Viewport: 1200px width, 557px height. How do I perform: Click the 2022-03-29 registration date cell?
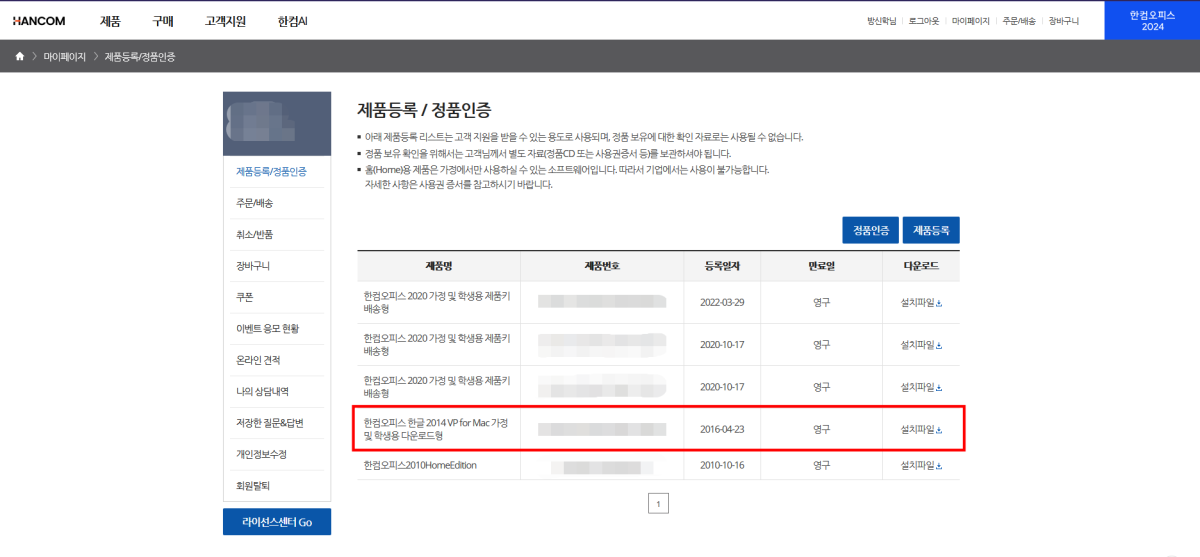click(724, 302)
